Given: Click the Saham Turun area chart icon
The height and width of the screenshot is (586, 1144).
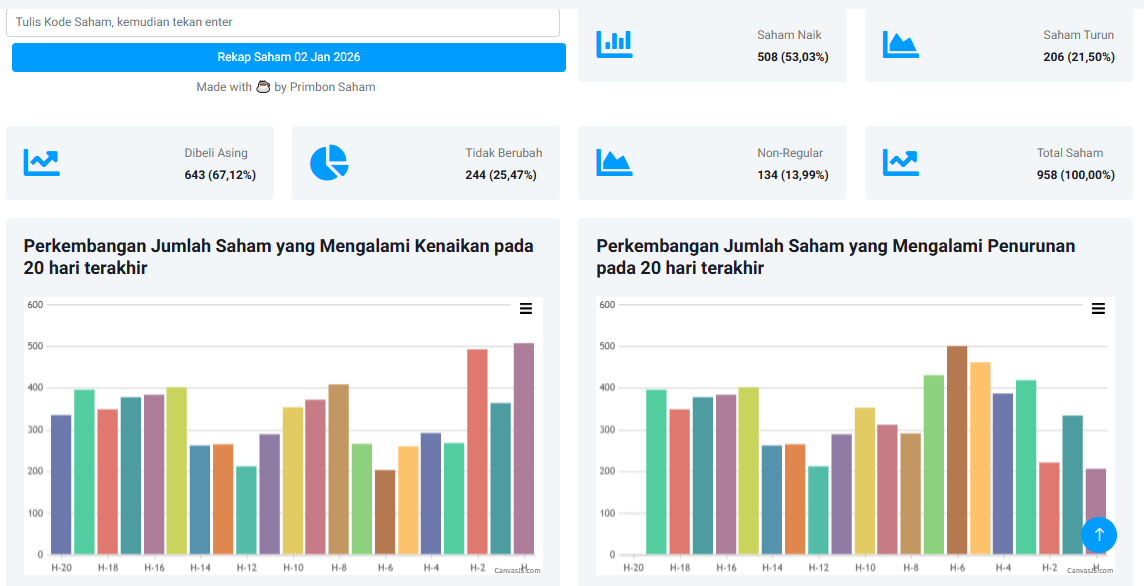Looking at the screenshot, I should pos(900,45).
